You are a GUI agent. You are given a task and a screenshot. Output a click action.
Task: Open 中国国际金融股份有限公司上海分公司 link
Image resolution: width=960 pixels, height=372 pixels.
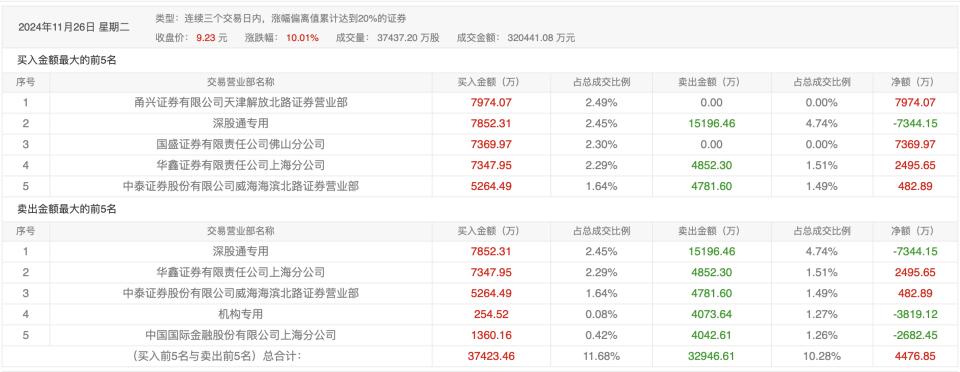241,335
